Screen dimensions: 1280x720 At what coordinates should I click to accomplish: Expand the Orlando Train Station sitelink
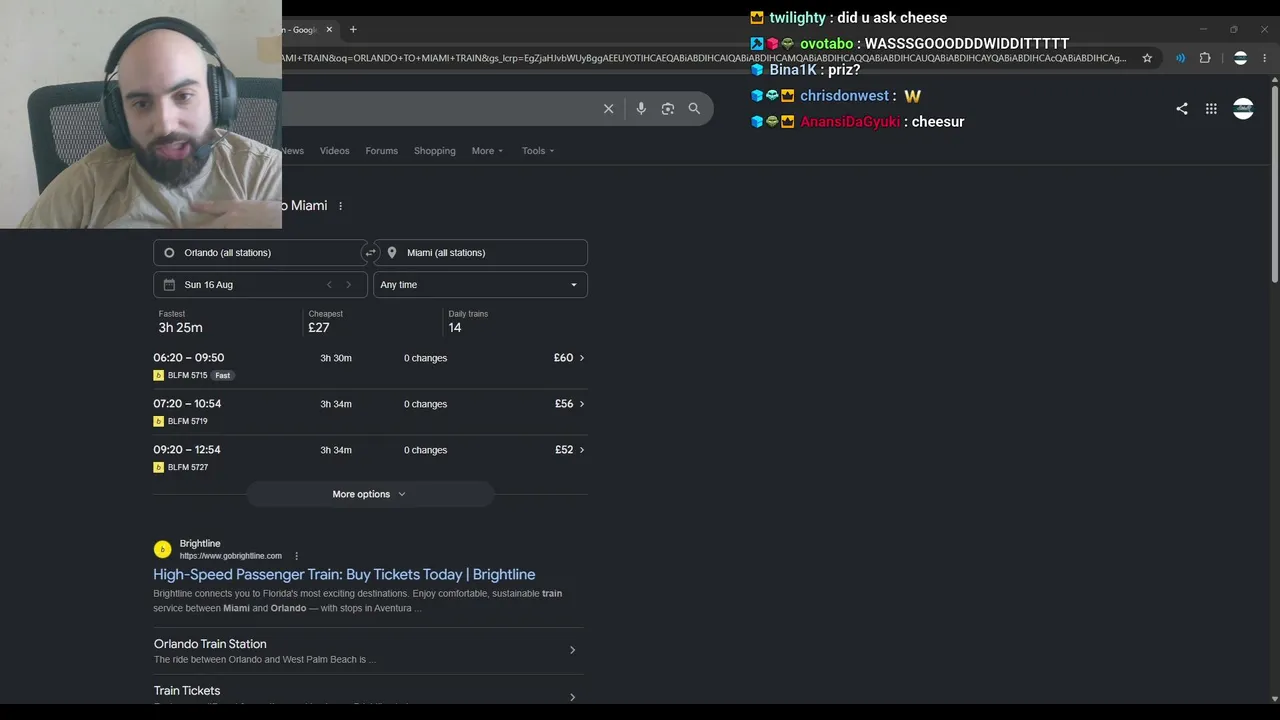[572, 650]
